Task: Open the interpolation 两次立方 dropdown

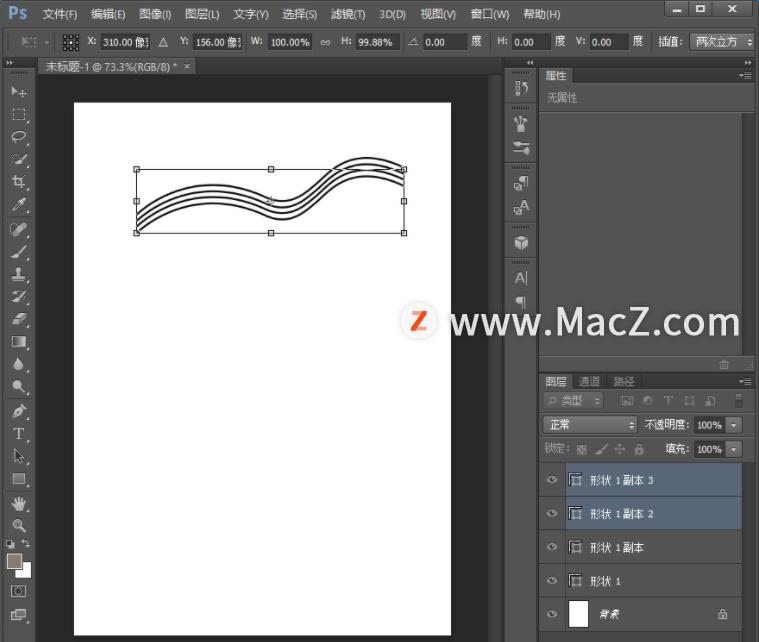Action: click(x=719, y=42)
